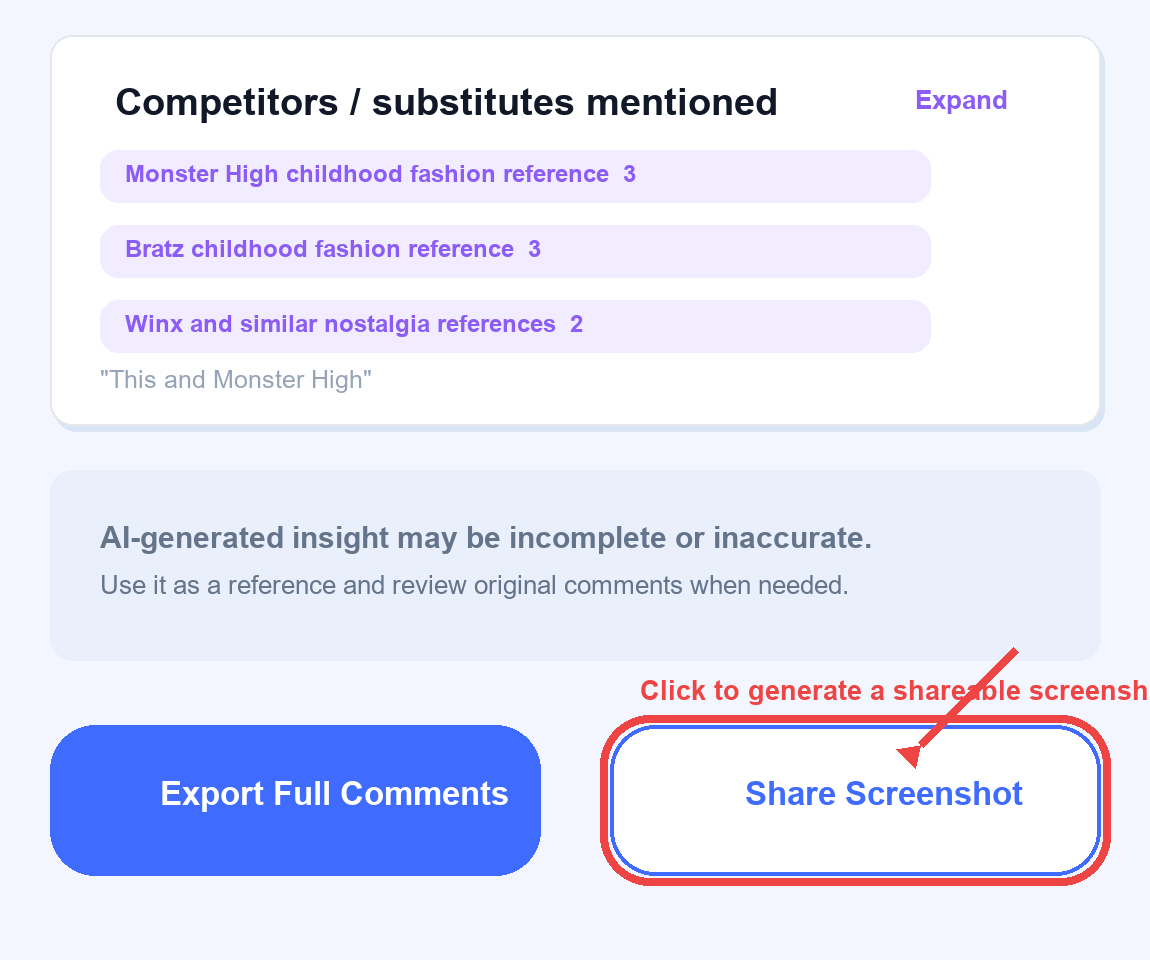Click the mention count 3 on Bratz chip
The image size is (1150, 960).
point(534,249)
